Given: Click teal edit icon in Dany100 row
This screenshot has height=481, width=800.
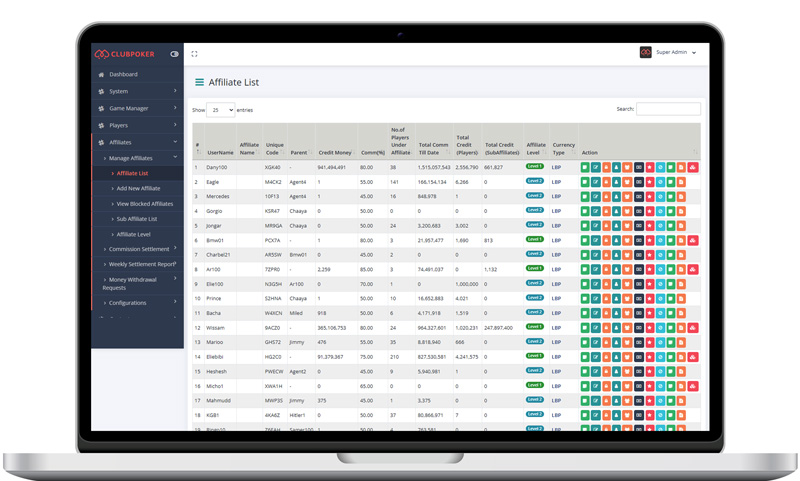Looking at the screenshot, I should tap(595, 167).
